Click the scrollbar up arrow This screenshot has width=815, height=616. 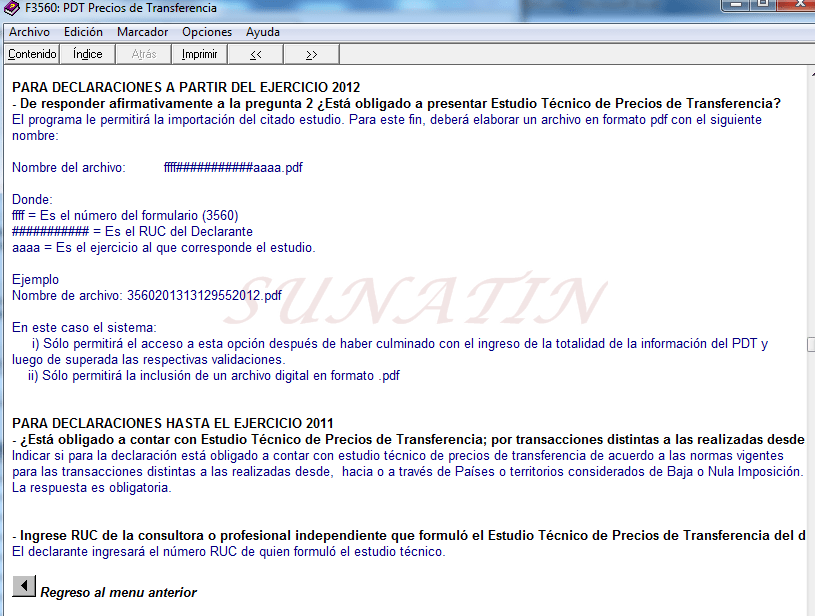[x=810, y=74]
